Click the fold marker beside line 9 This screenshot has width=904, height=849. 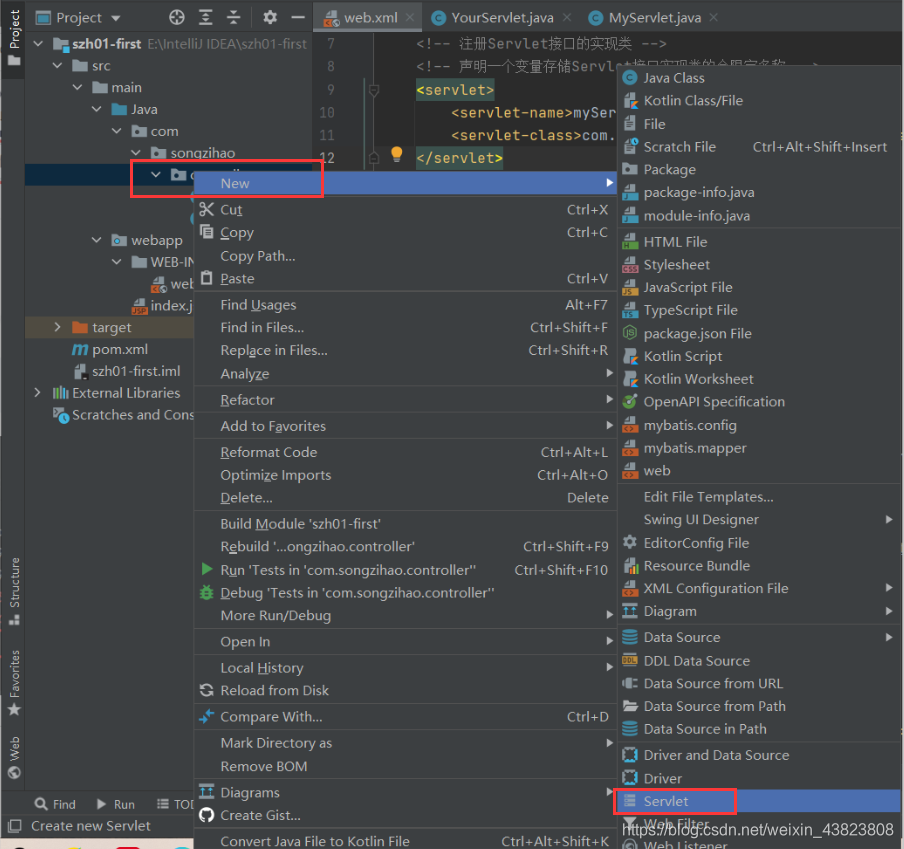(374, 90)
